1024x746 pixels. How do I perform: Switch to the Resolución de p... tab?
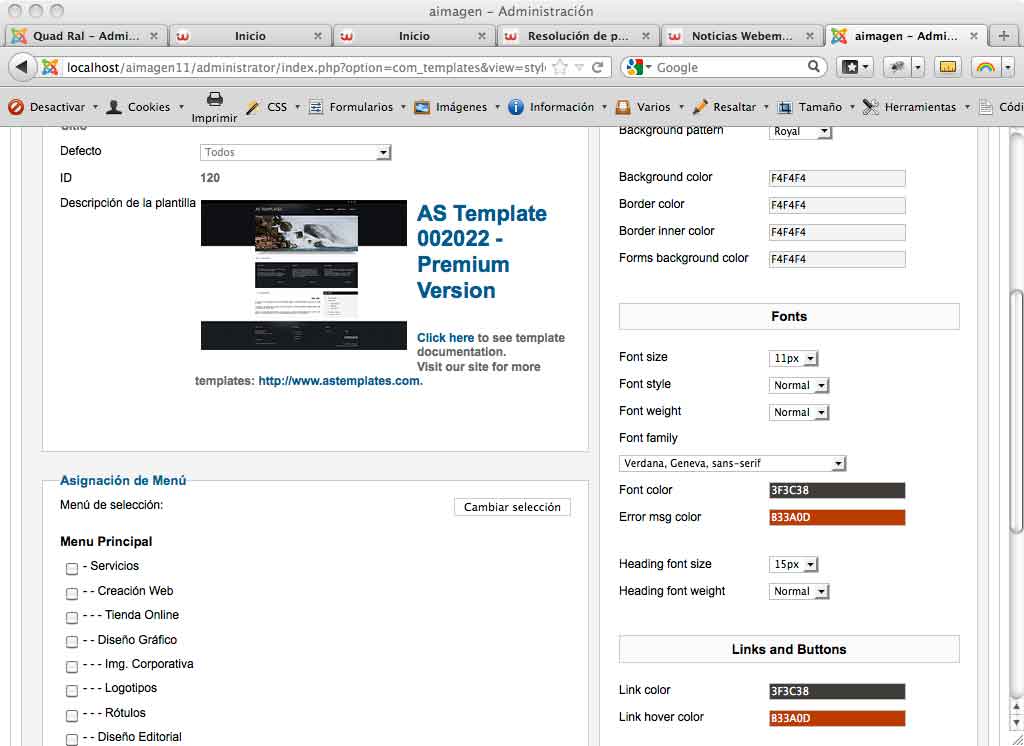click(578, 36)
